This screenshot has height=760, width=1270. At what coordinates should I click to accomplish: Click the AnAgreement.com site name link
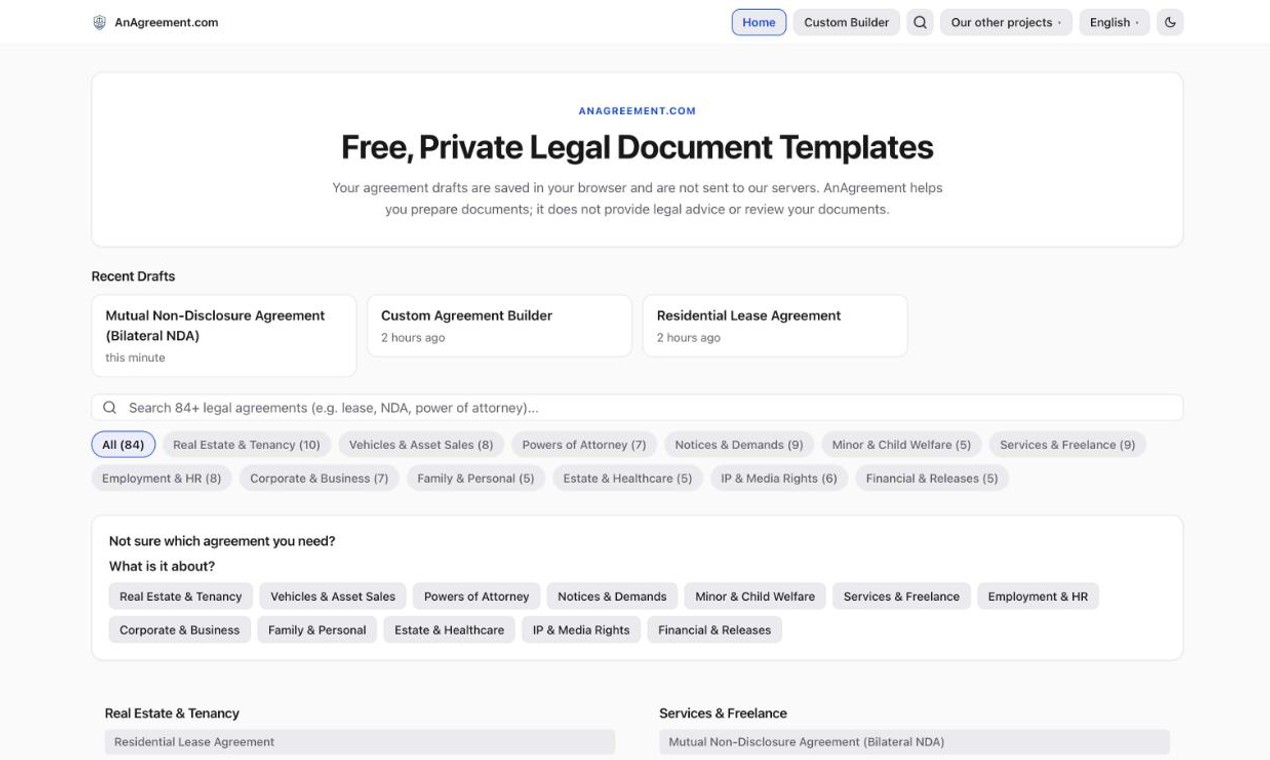[166, 22]
